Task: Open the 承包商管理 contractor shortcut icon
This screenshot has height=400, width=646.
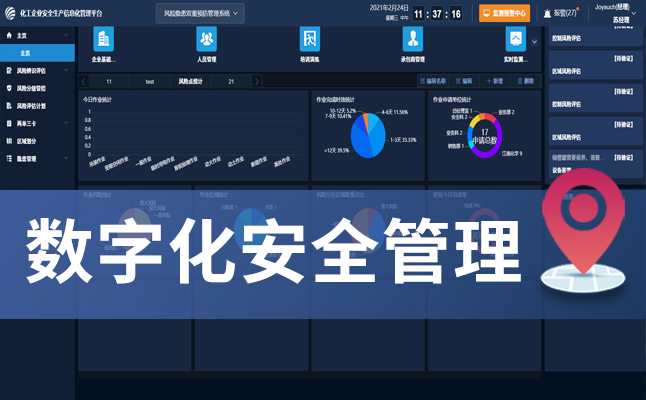Action: coord(412,39)
